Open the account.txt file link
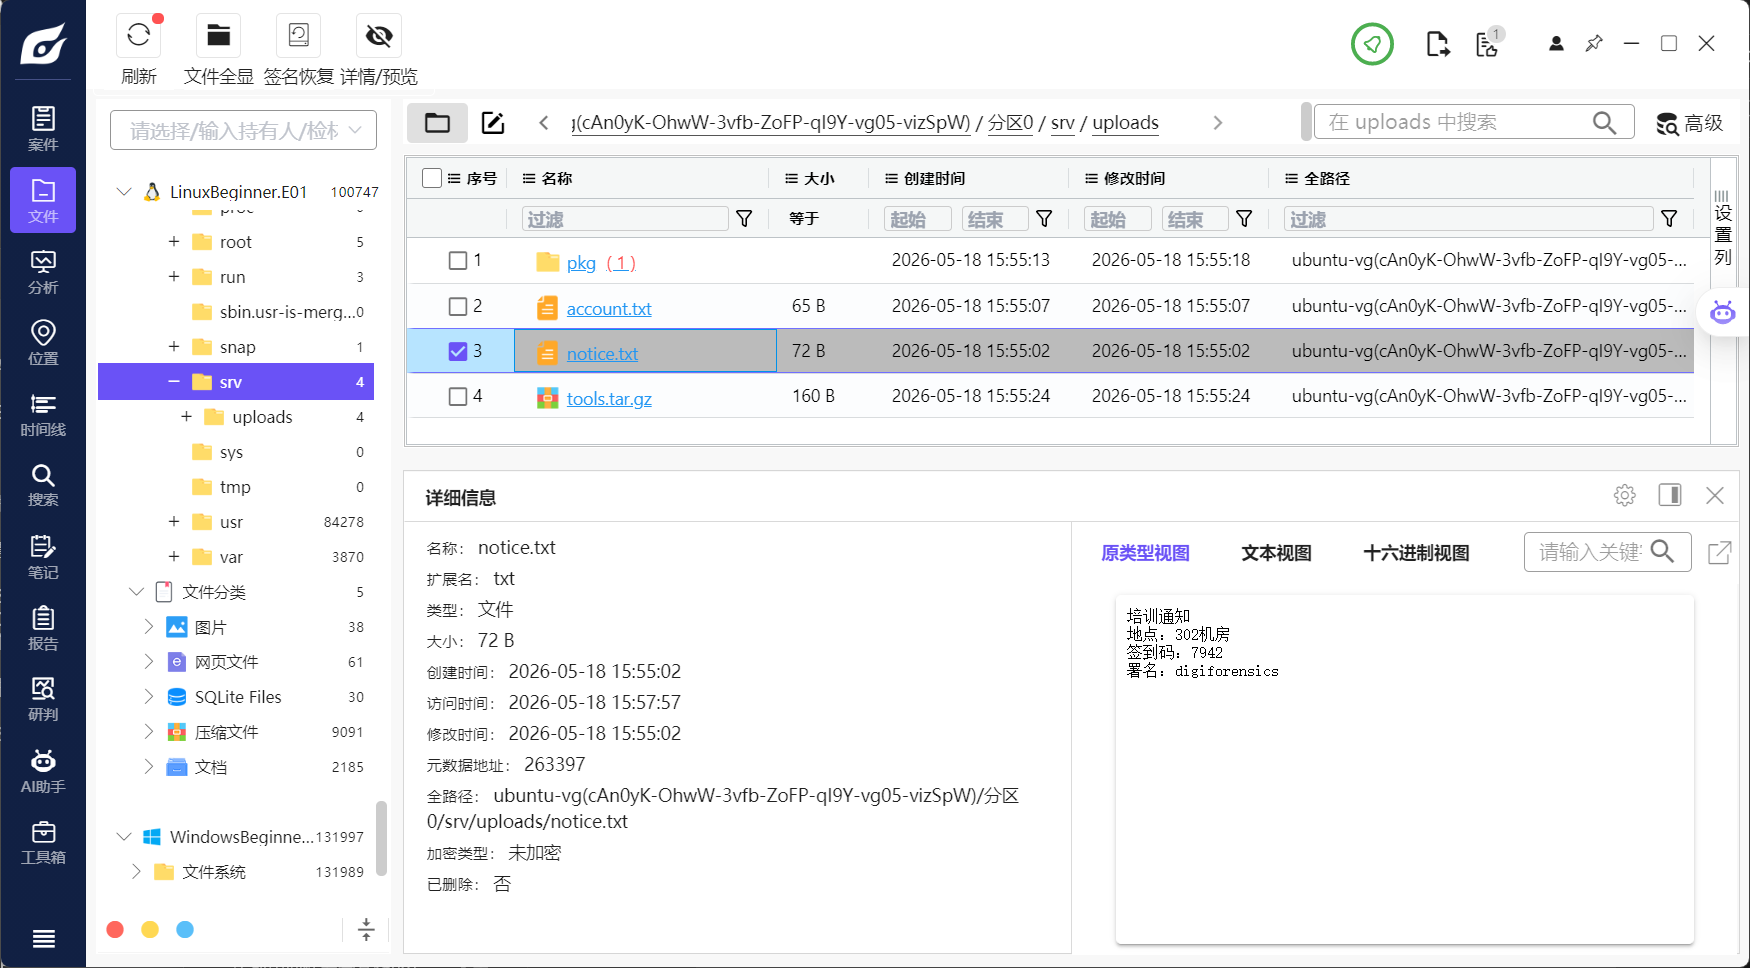The image size is (1750, 968). click(609, 309)
